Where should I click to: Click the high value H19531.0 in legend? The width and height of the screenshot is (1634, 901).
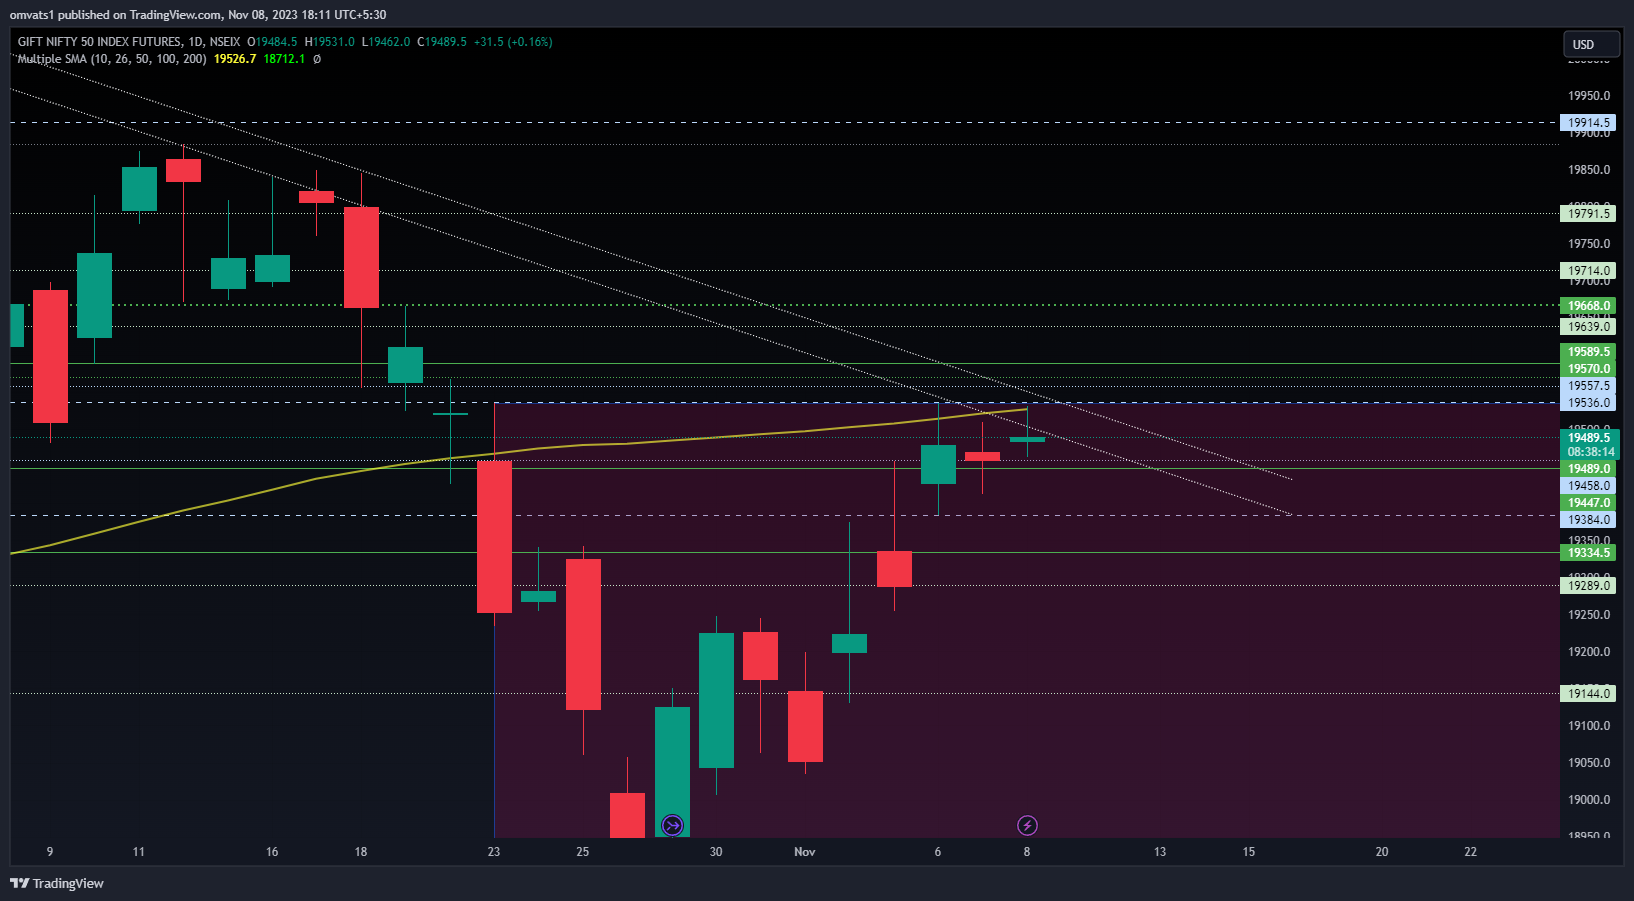(330, 42)
